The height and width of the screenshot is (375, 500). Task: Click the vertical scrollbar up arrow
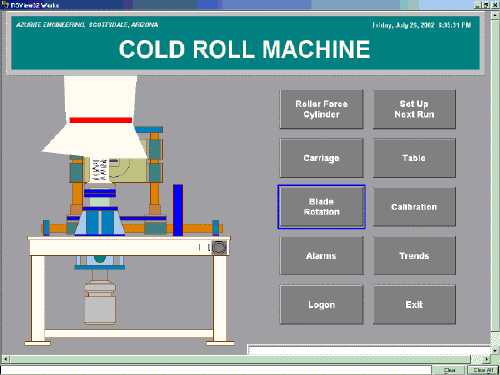click(495, 15)
